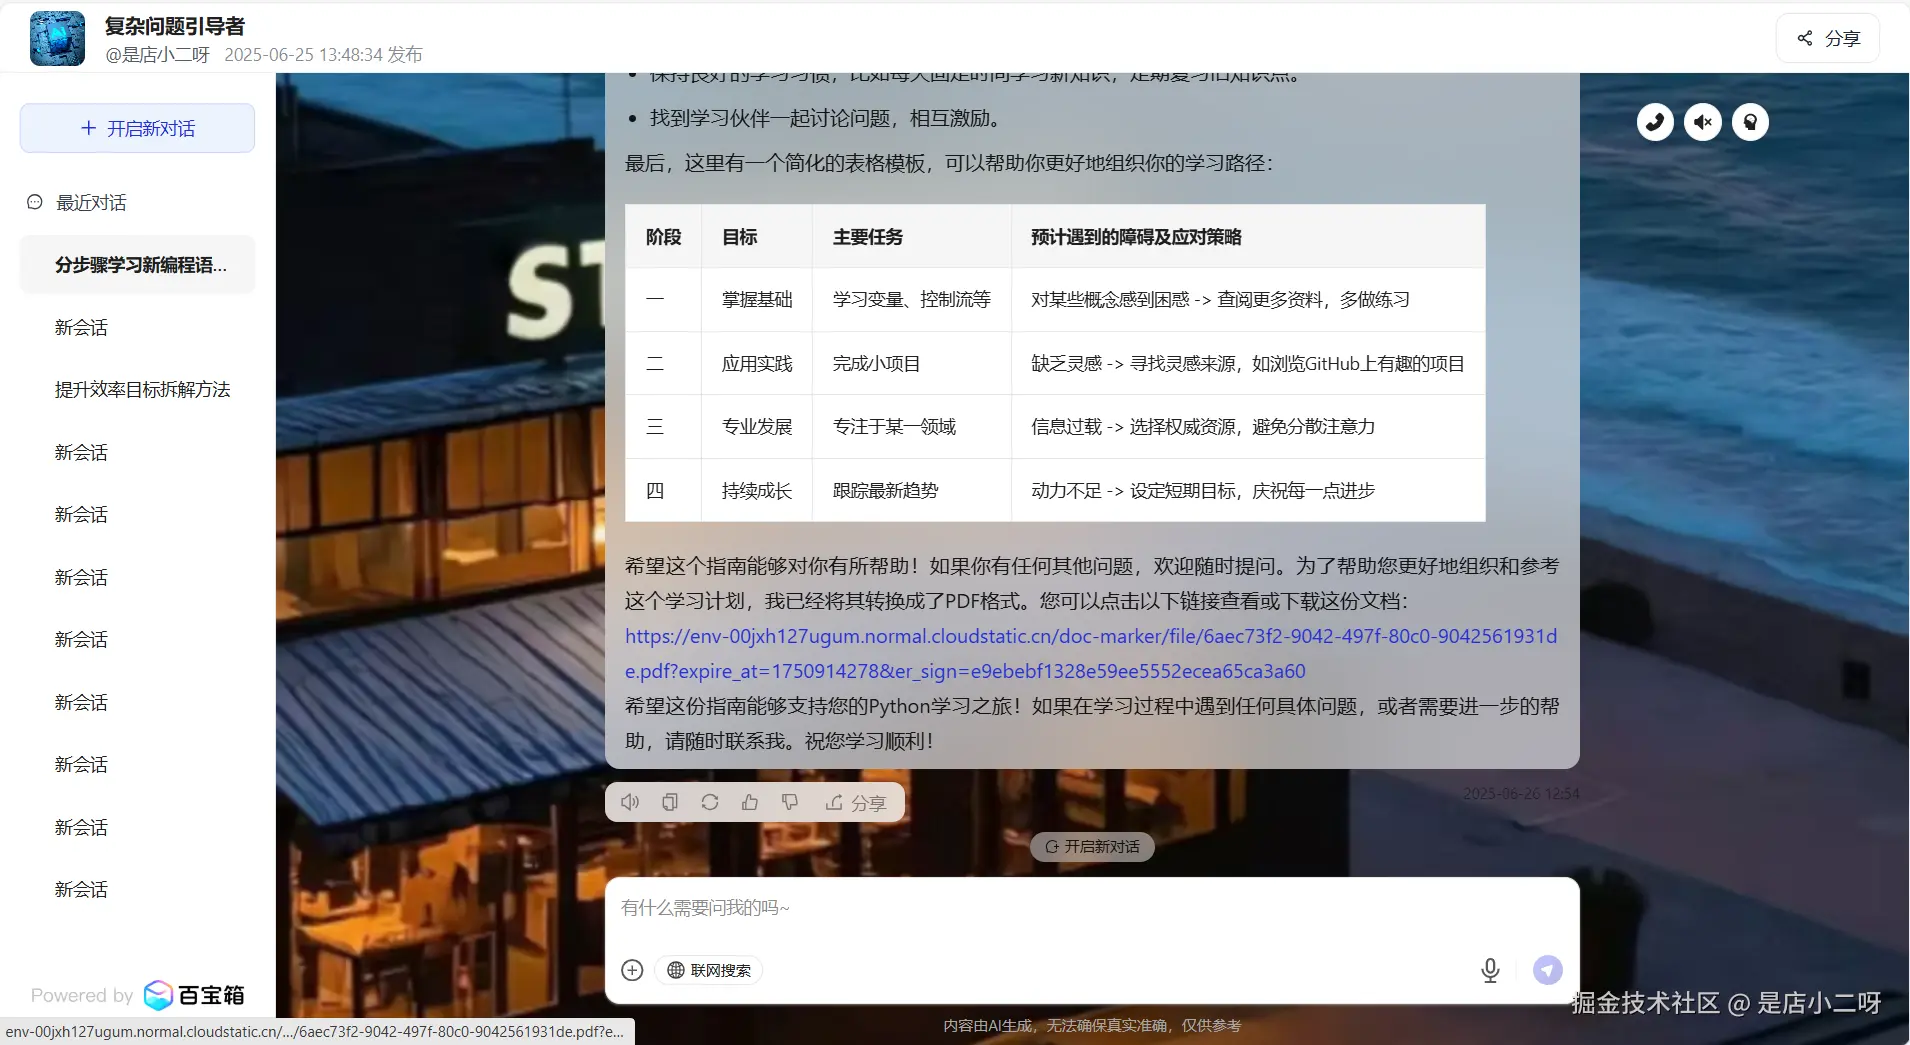Start voice input with microphone icon
Image resolution: width=1910 pixels, height=1045 pixels.
tap(1490, 970)
